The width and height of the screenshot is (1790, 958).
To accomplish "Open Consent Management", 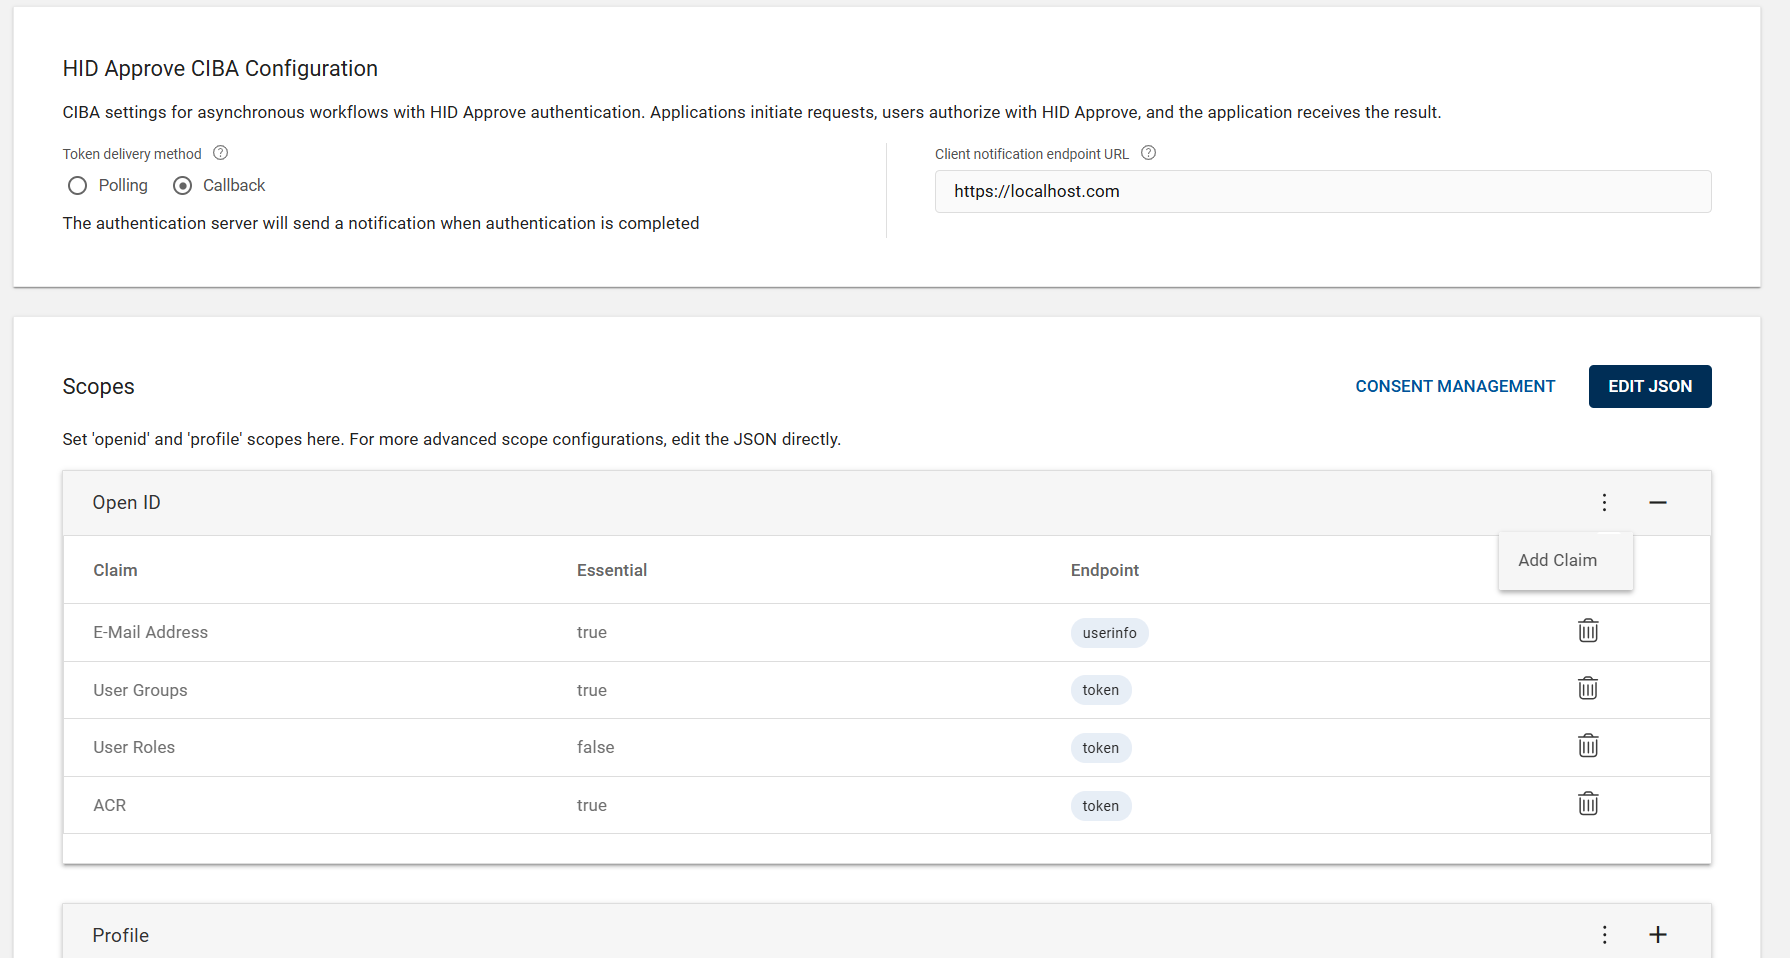I will [1454, 386].
